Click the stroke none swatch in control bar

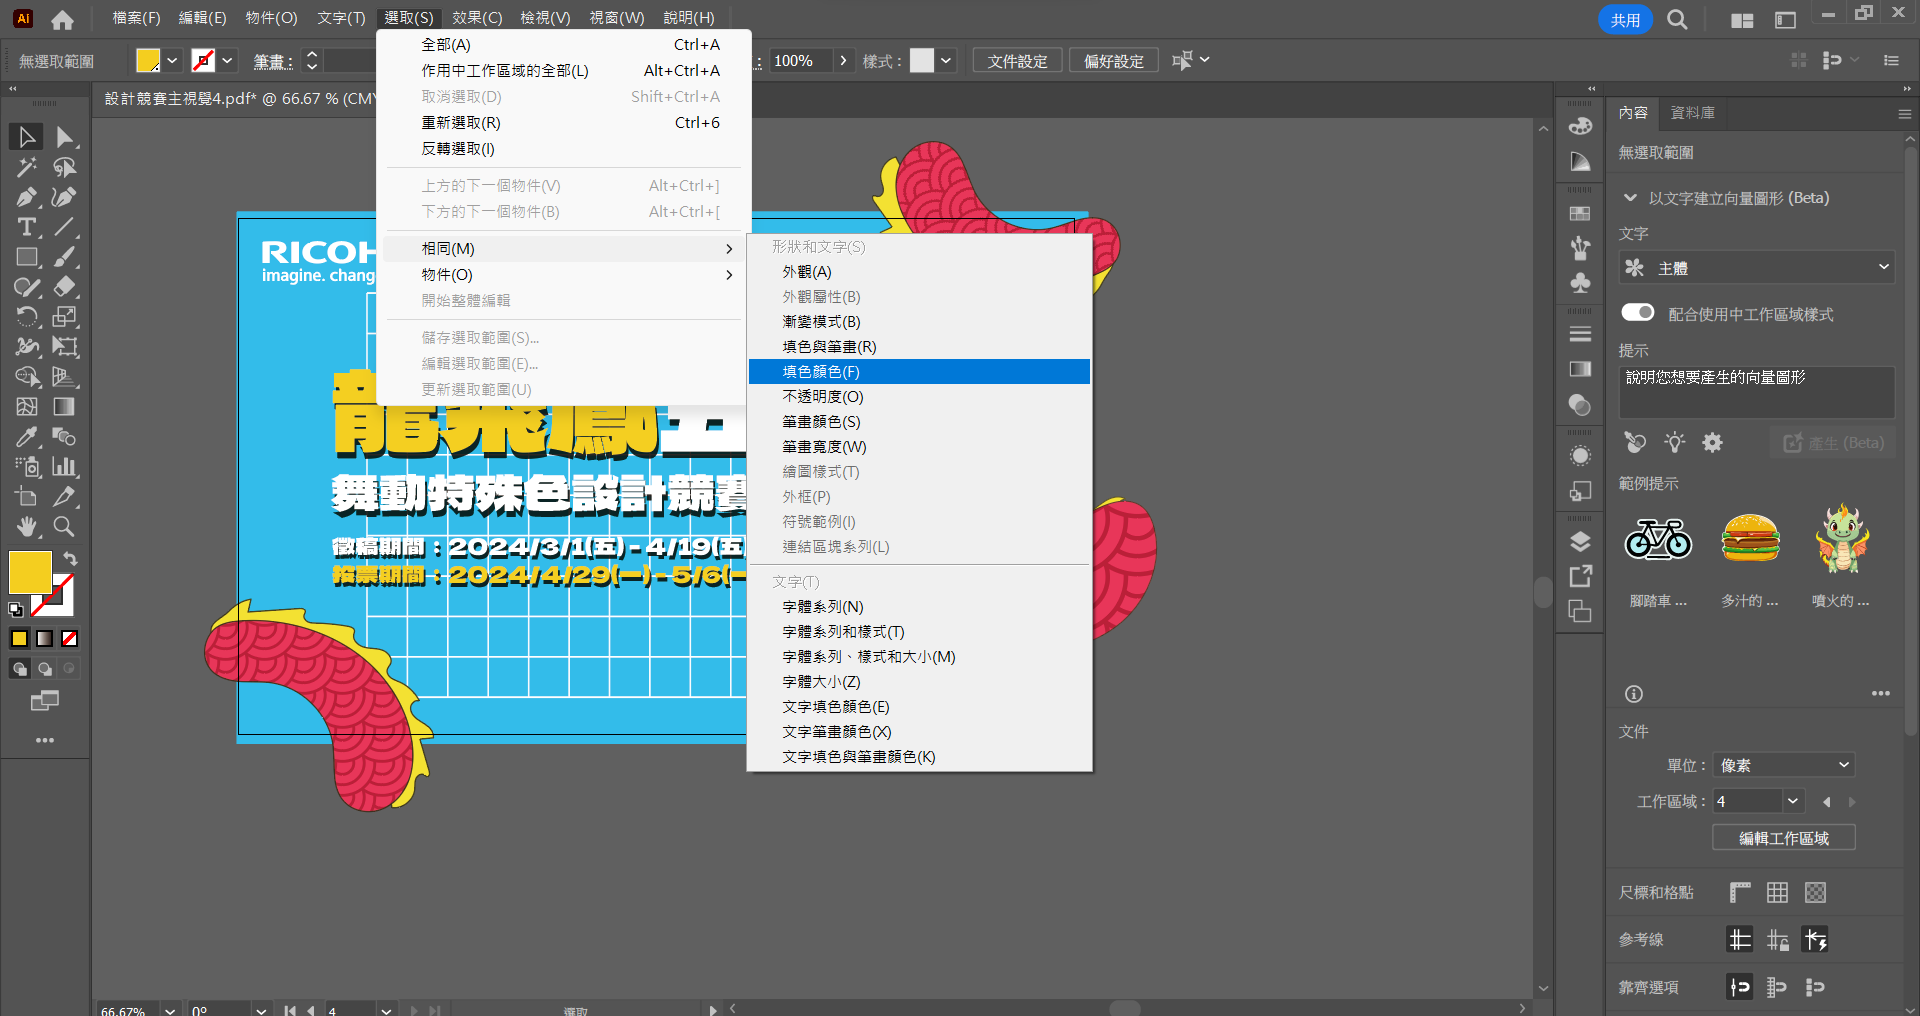[x=203, y=61]
